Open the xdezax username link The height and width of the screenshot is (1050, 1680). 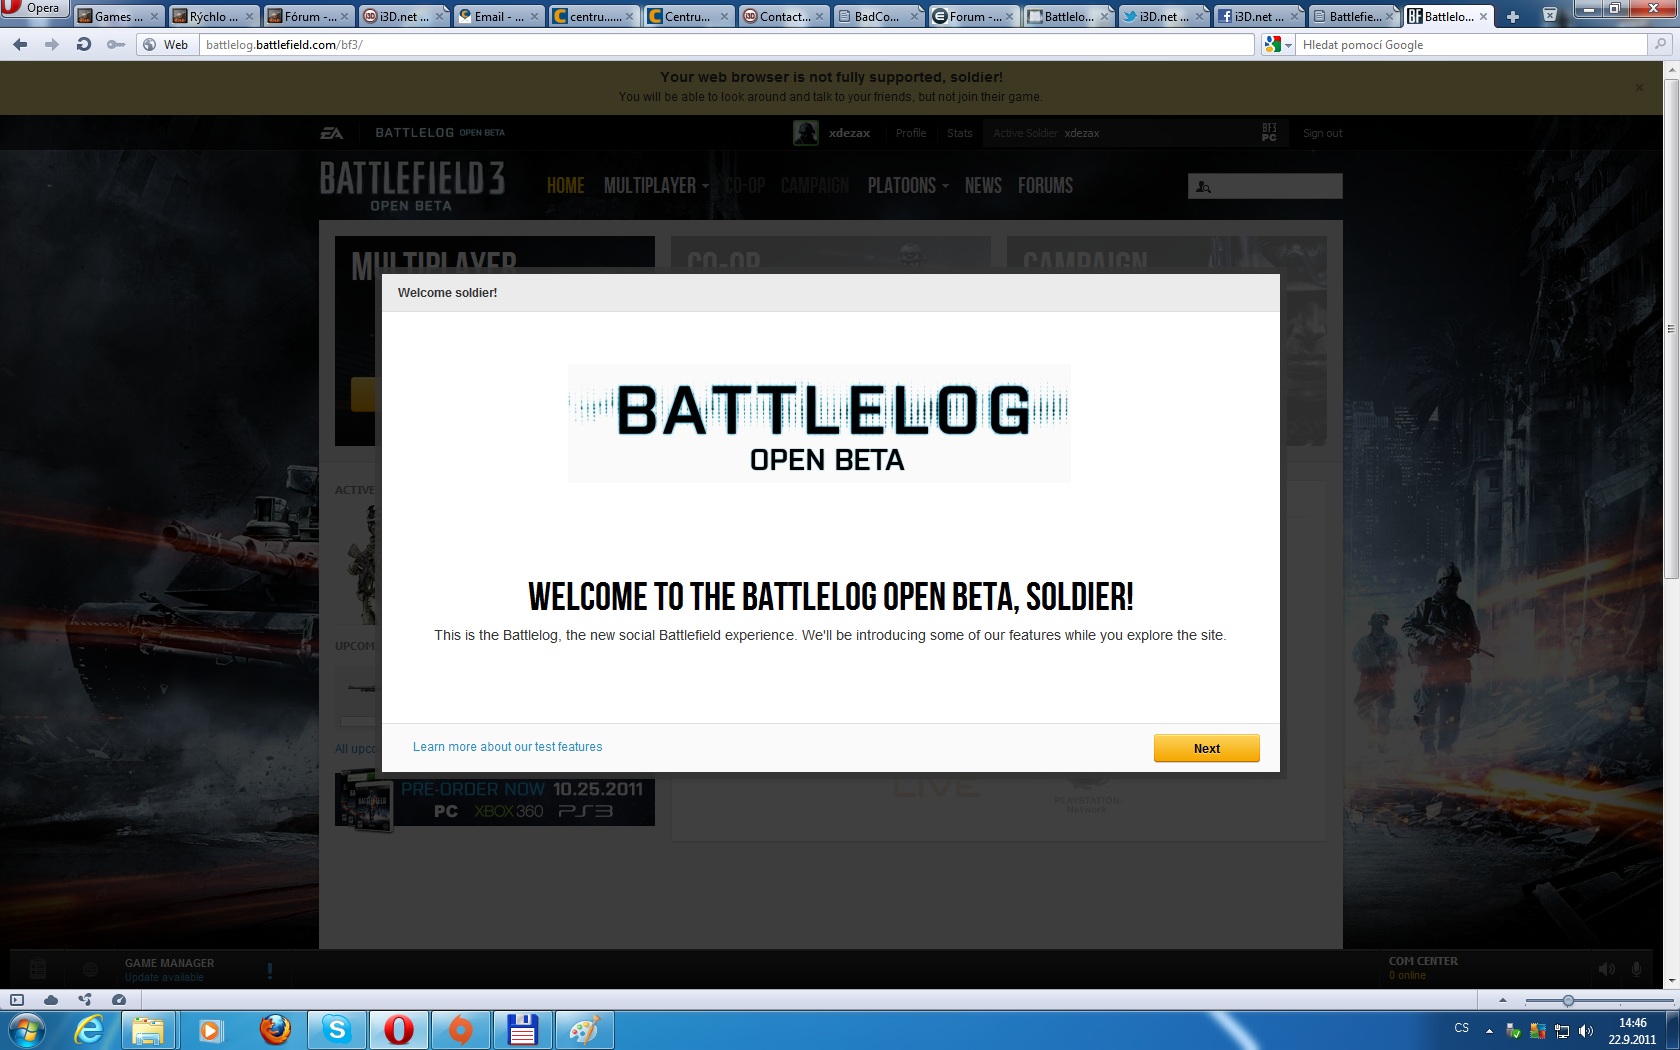tap(849, 133)
